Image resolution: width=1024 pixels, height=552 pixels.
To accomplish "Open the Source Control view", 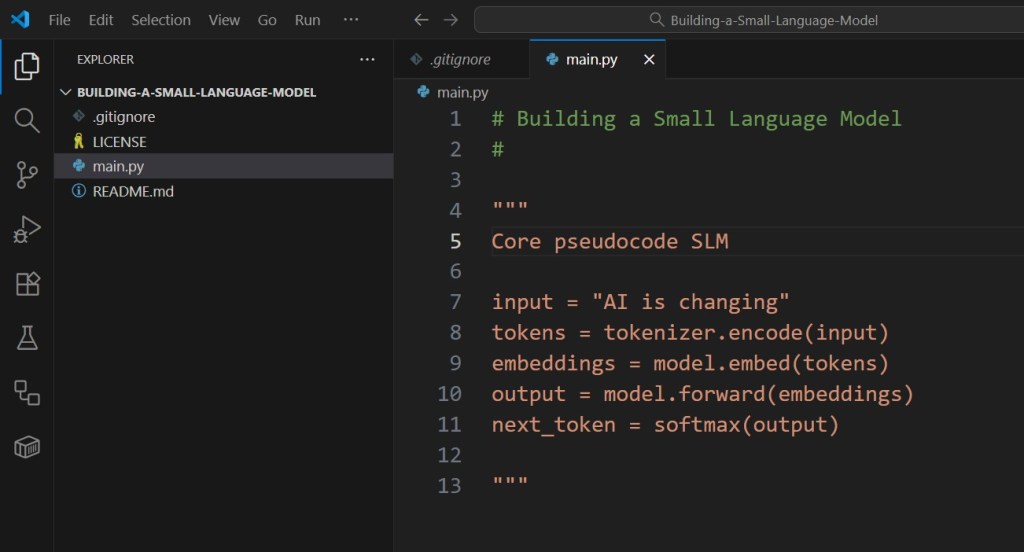I will pos(27,175).
